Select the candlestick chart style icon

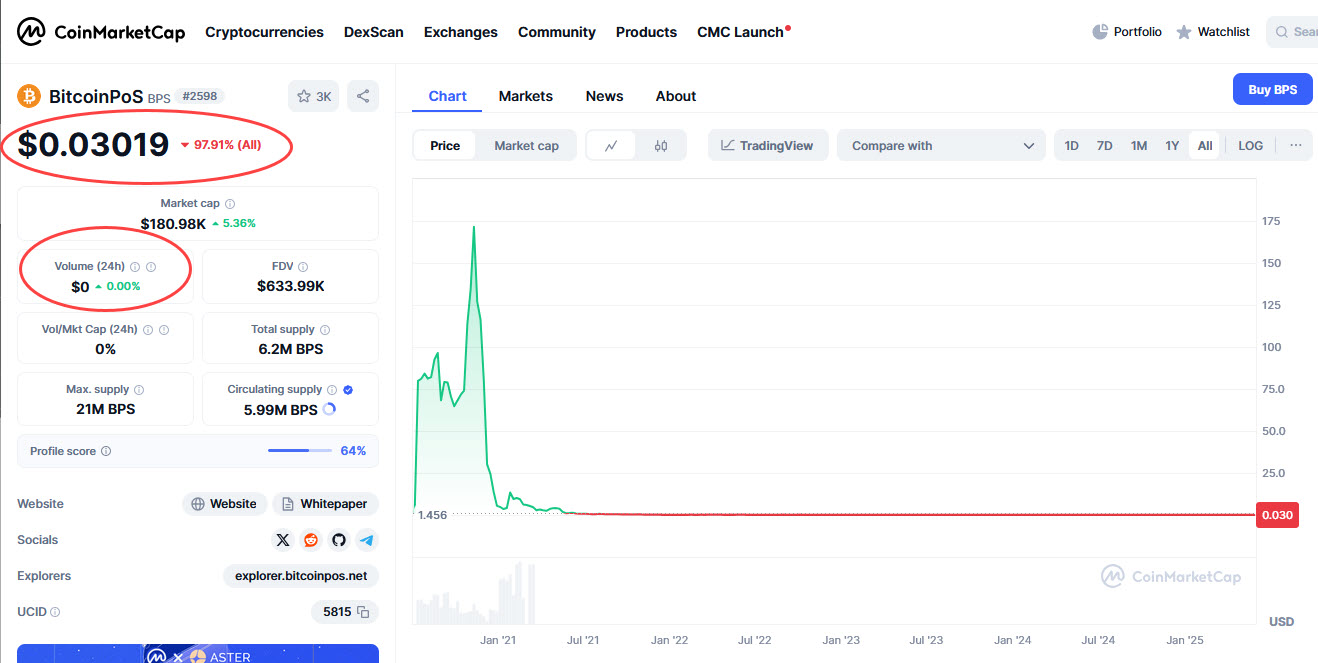[x=661, y=145]
